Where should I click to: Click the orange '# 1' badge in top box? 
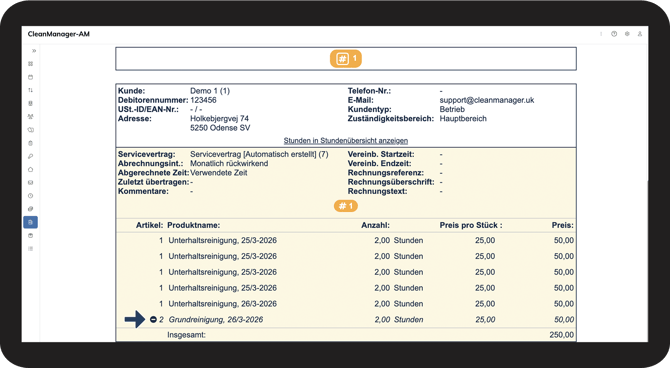pyautogui.click(x=346, y=59)
